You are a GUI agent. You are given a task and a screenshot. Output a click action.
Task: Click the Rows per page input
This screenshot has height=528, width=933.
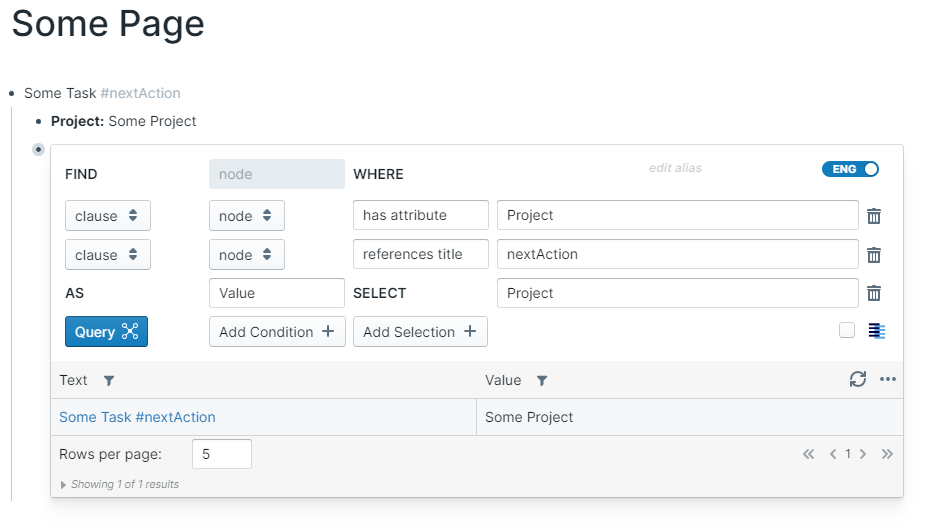pos(221,454)
